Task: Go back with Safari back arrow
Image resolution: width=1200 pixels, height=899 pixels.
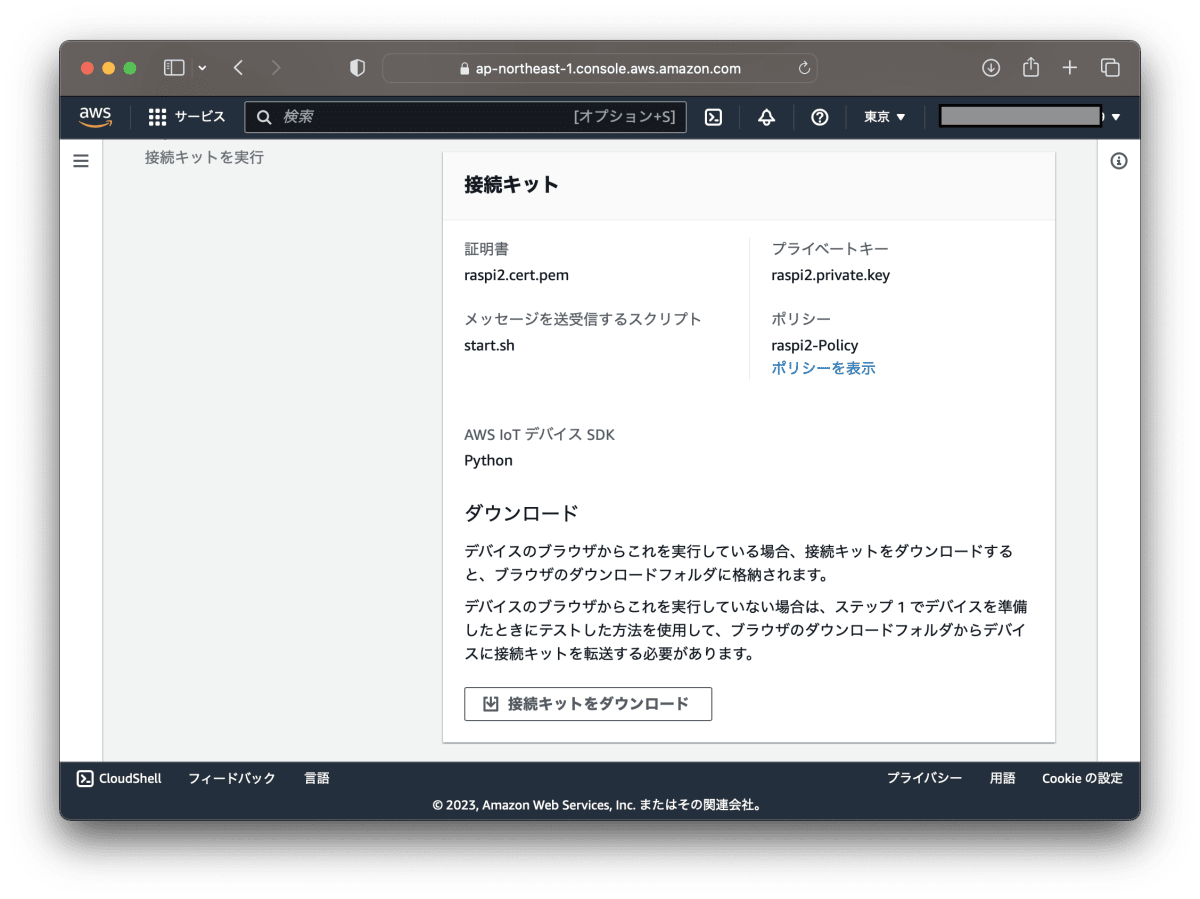Action: [x=238, y=68]
